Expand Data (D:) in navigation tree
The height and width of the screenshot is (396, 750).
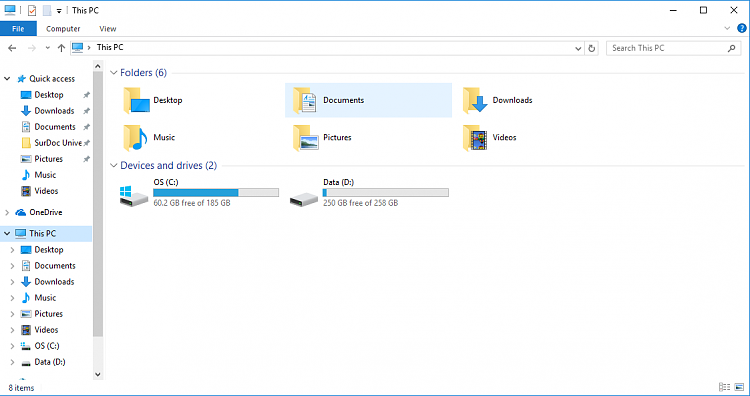coord(12,362)
